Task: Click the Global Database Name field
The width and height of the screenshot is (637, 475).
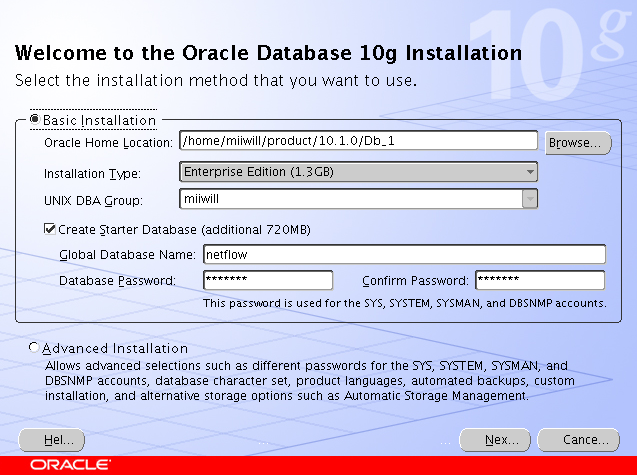Action: 404,254
